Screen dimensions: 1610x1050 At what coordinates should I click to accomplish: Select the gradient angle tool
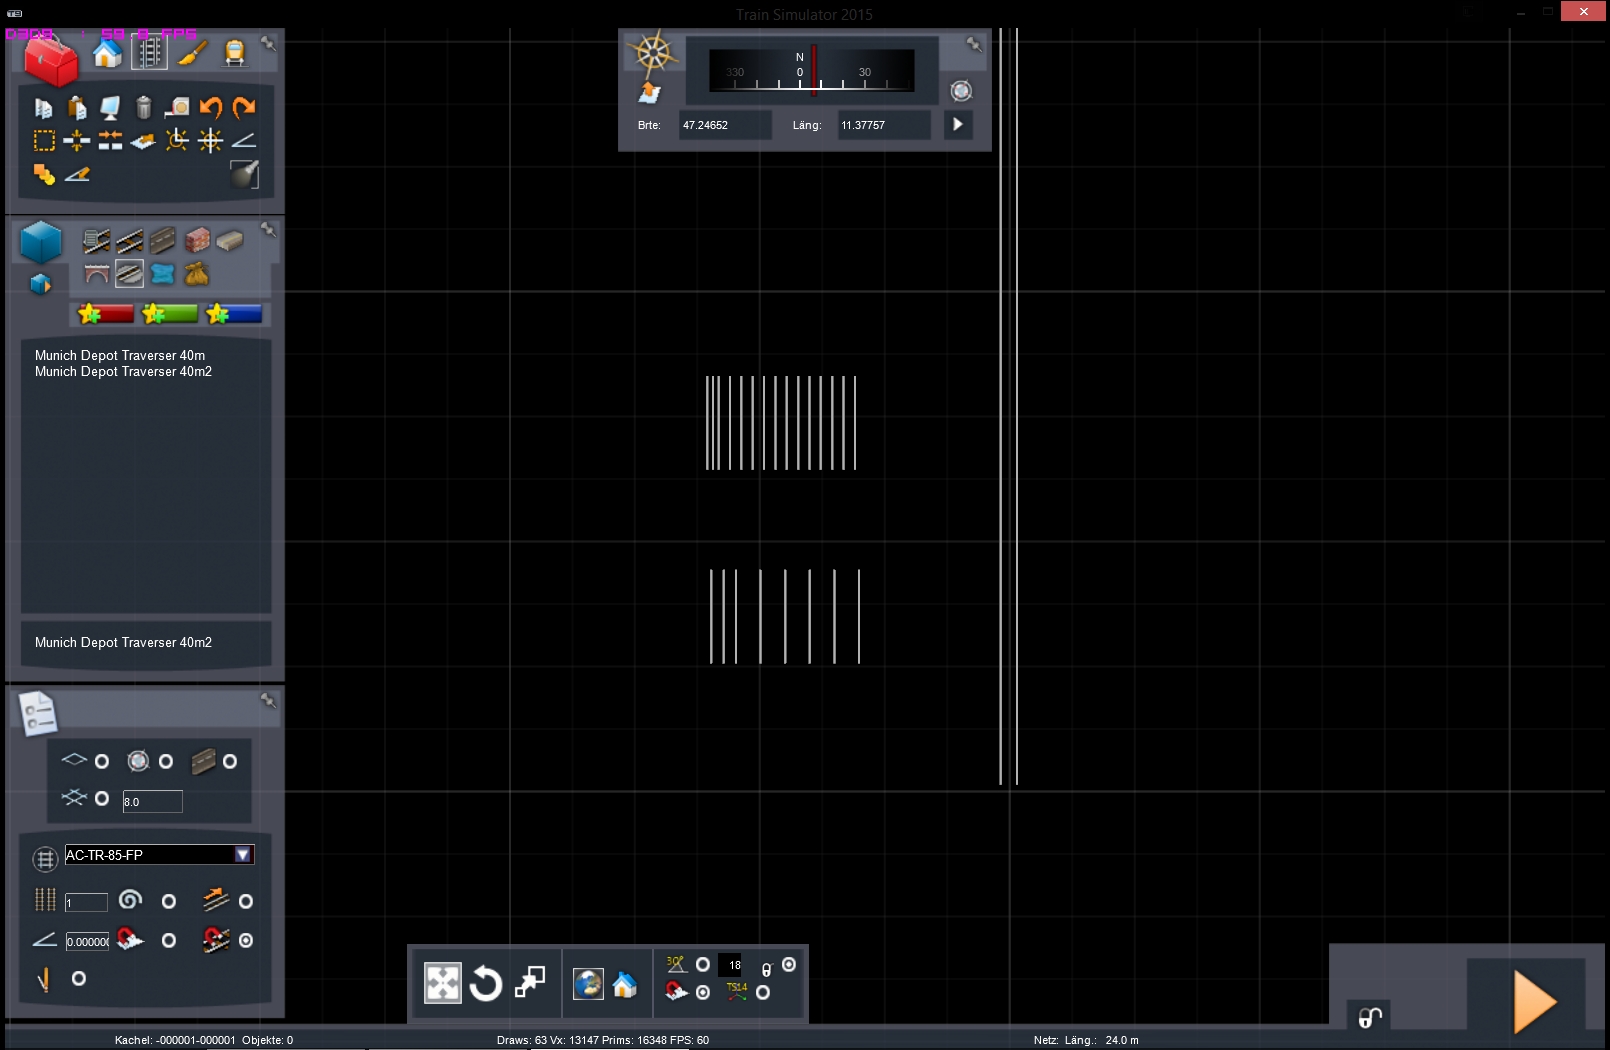tap(244, 140)
